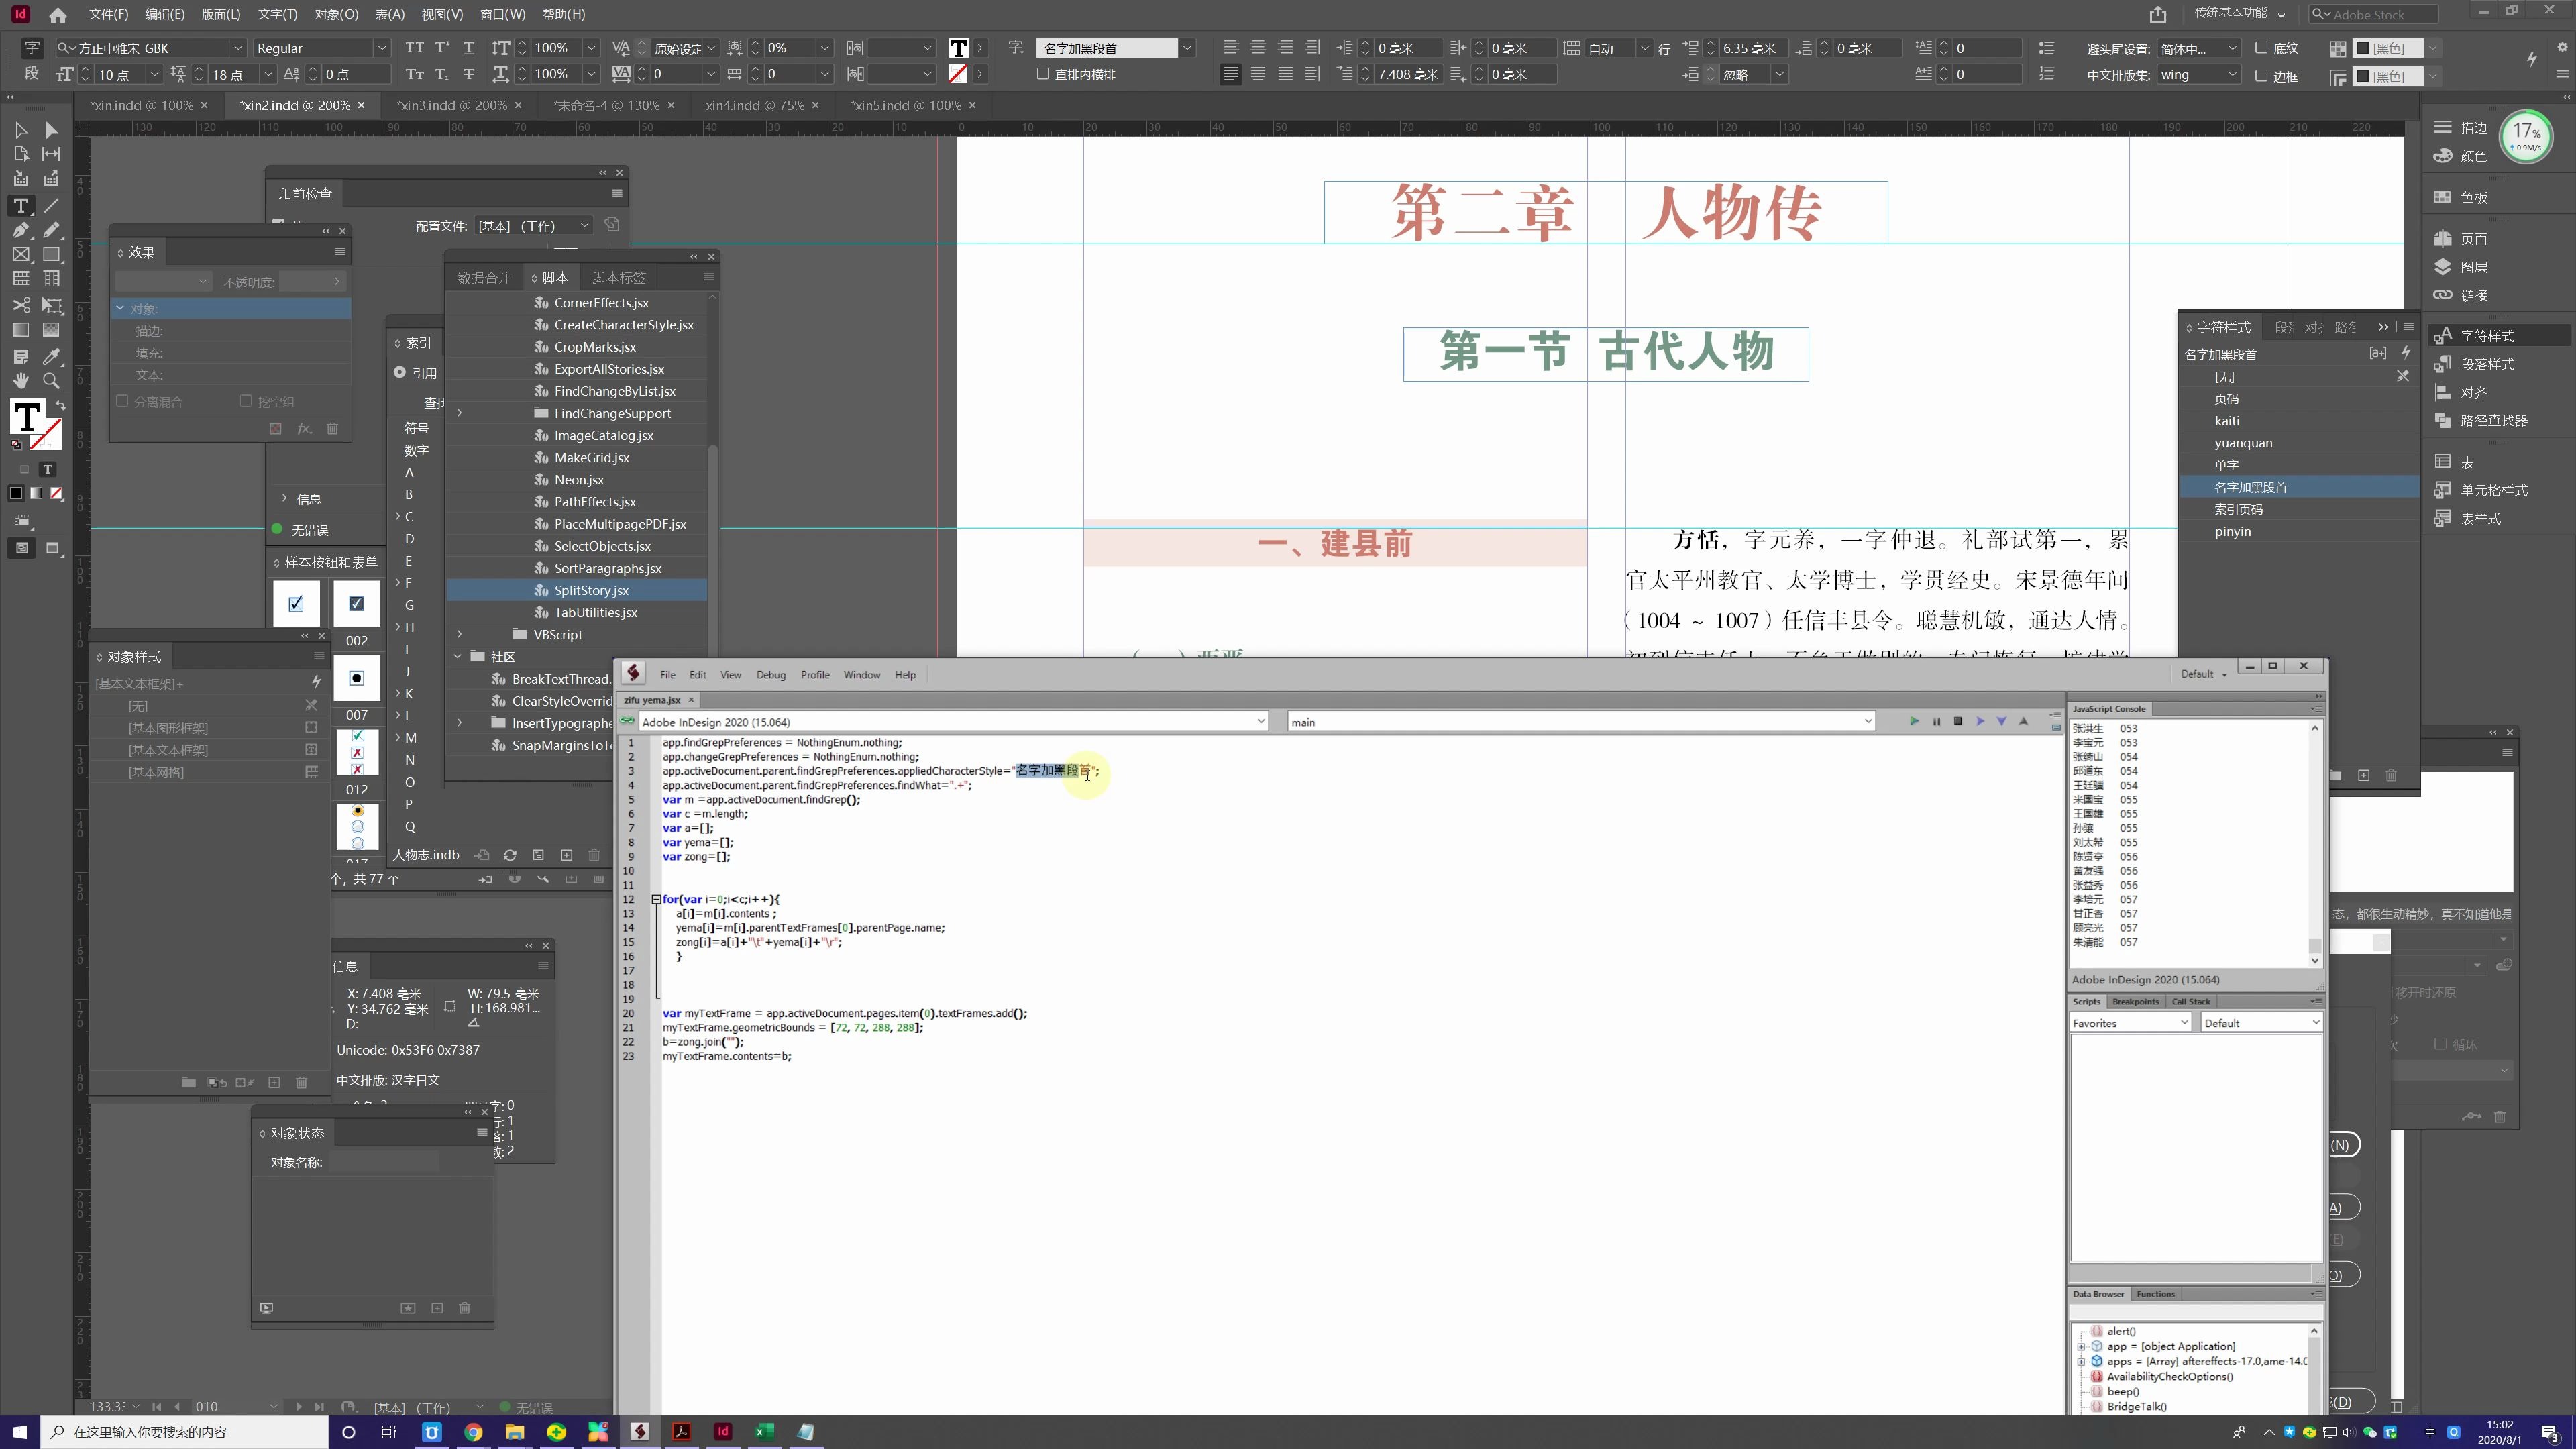
Task: Click the share/export icon in top bar
Action: pyautogui.click(x=2158, y=14)
